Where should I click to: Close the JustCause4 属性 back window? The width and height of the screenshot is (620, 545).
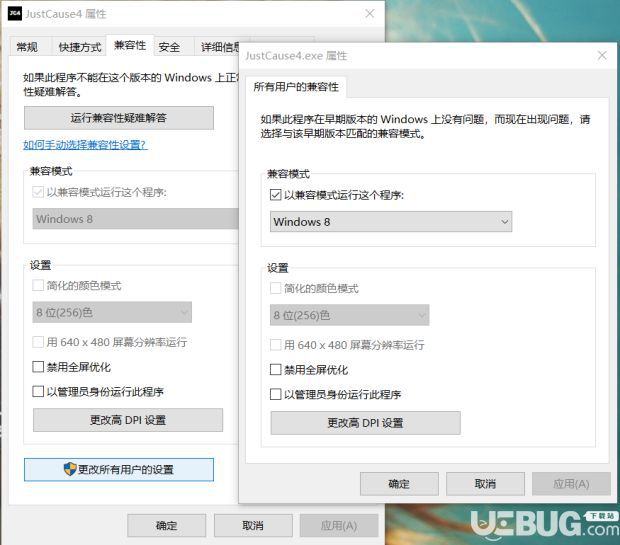click(x=370, y=13)
